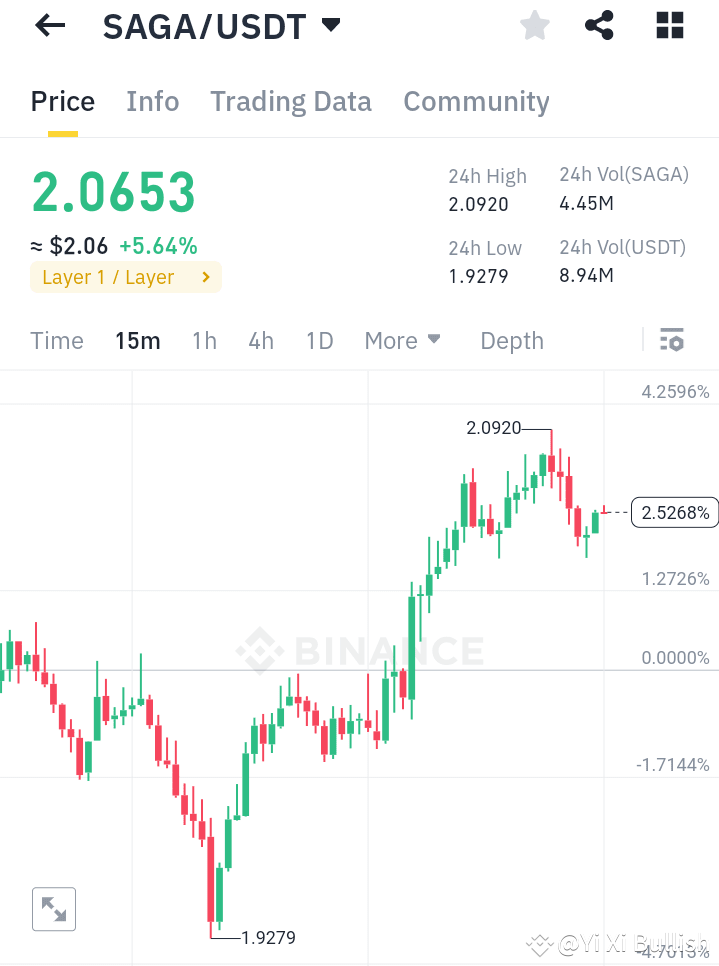
Task: Tap the back arrow to exit the chart
Action: pos(47,25)
